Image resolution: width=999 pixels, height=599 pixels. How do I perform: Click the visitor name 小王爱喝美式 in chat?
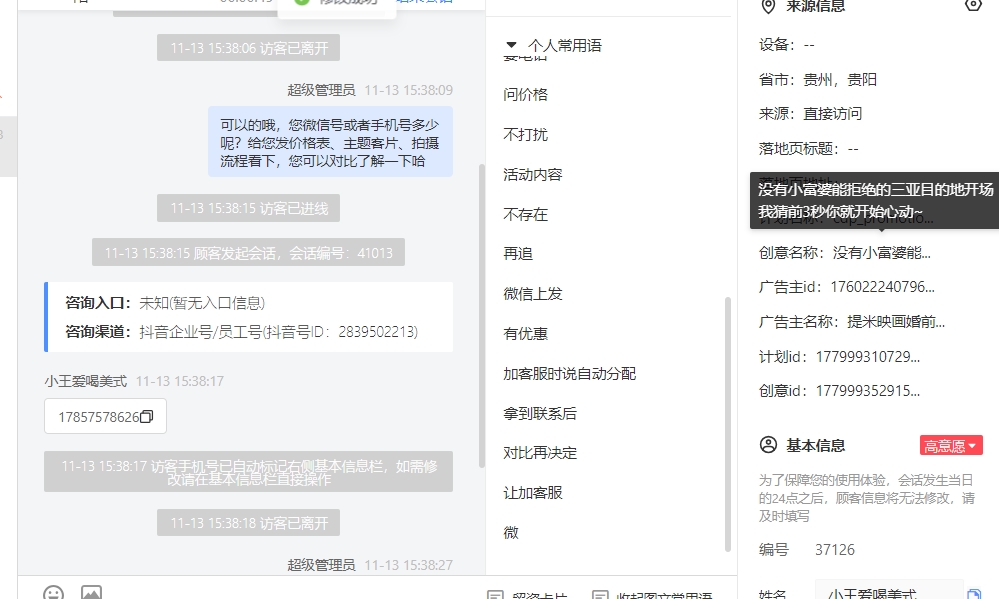(x=85, y=381)
